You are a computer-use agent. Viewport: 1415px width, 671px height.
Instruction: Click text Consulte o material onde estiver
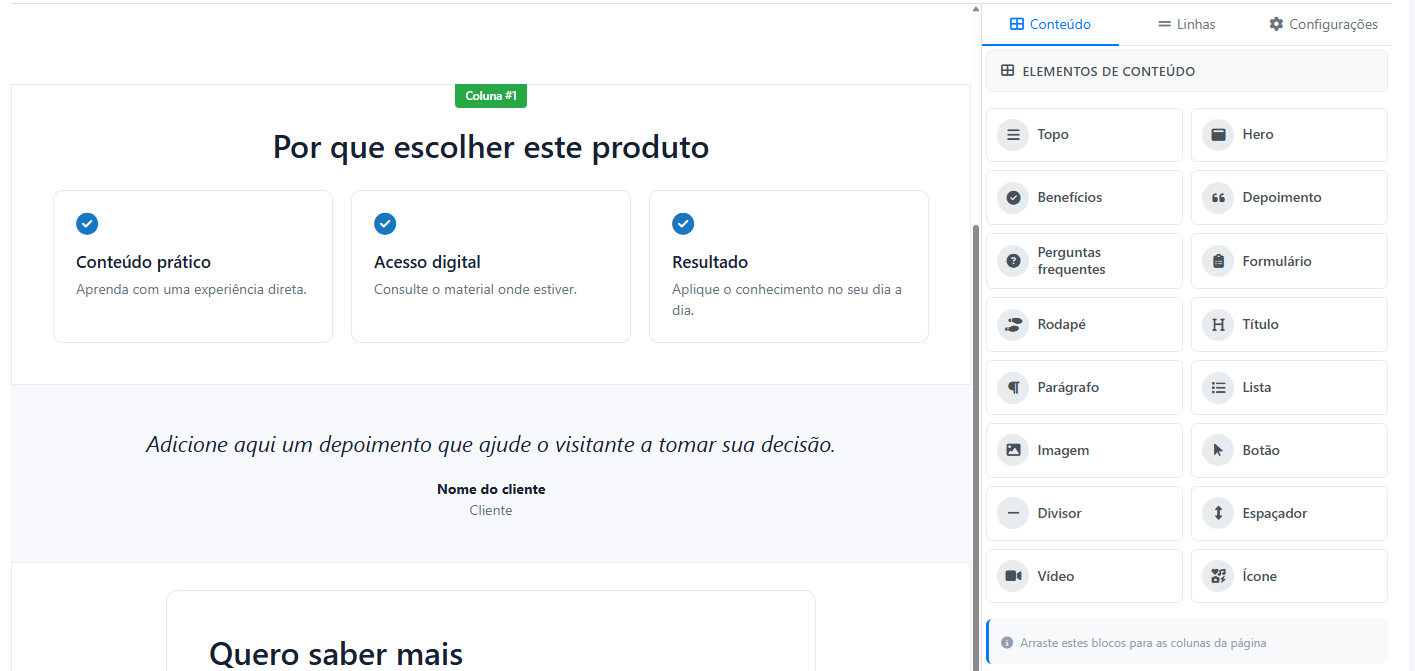click(x=475, y=289)
